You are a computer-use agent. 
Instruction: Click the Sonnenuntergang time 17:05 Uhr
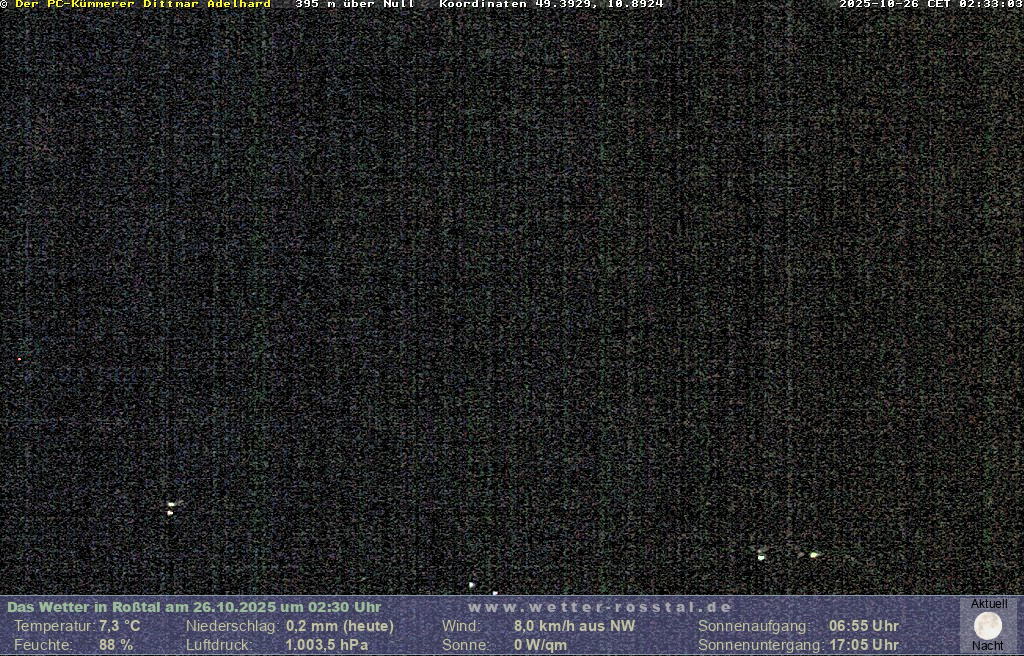coord(863,645)
